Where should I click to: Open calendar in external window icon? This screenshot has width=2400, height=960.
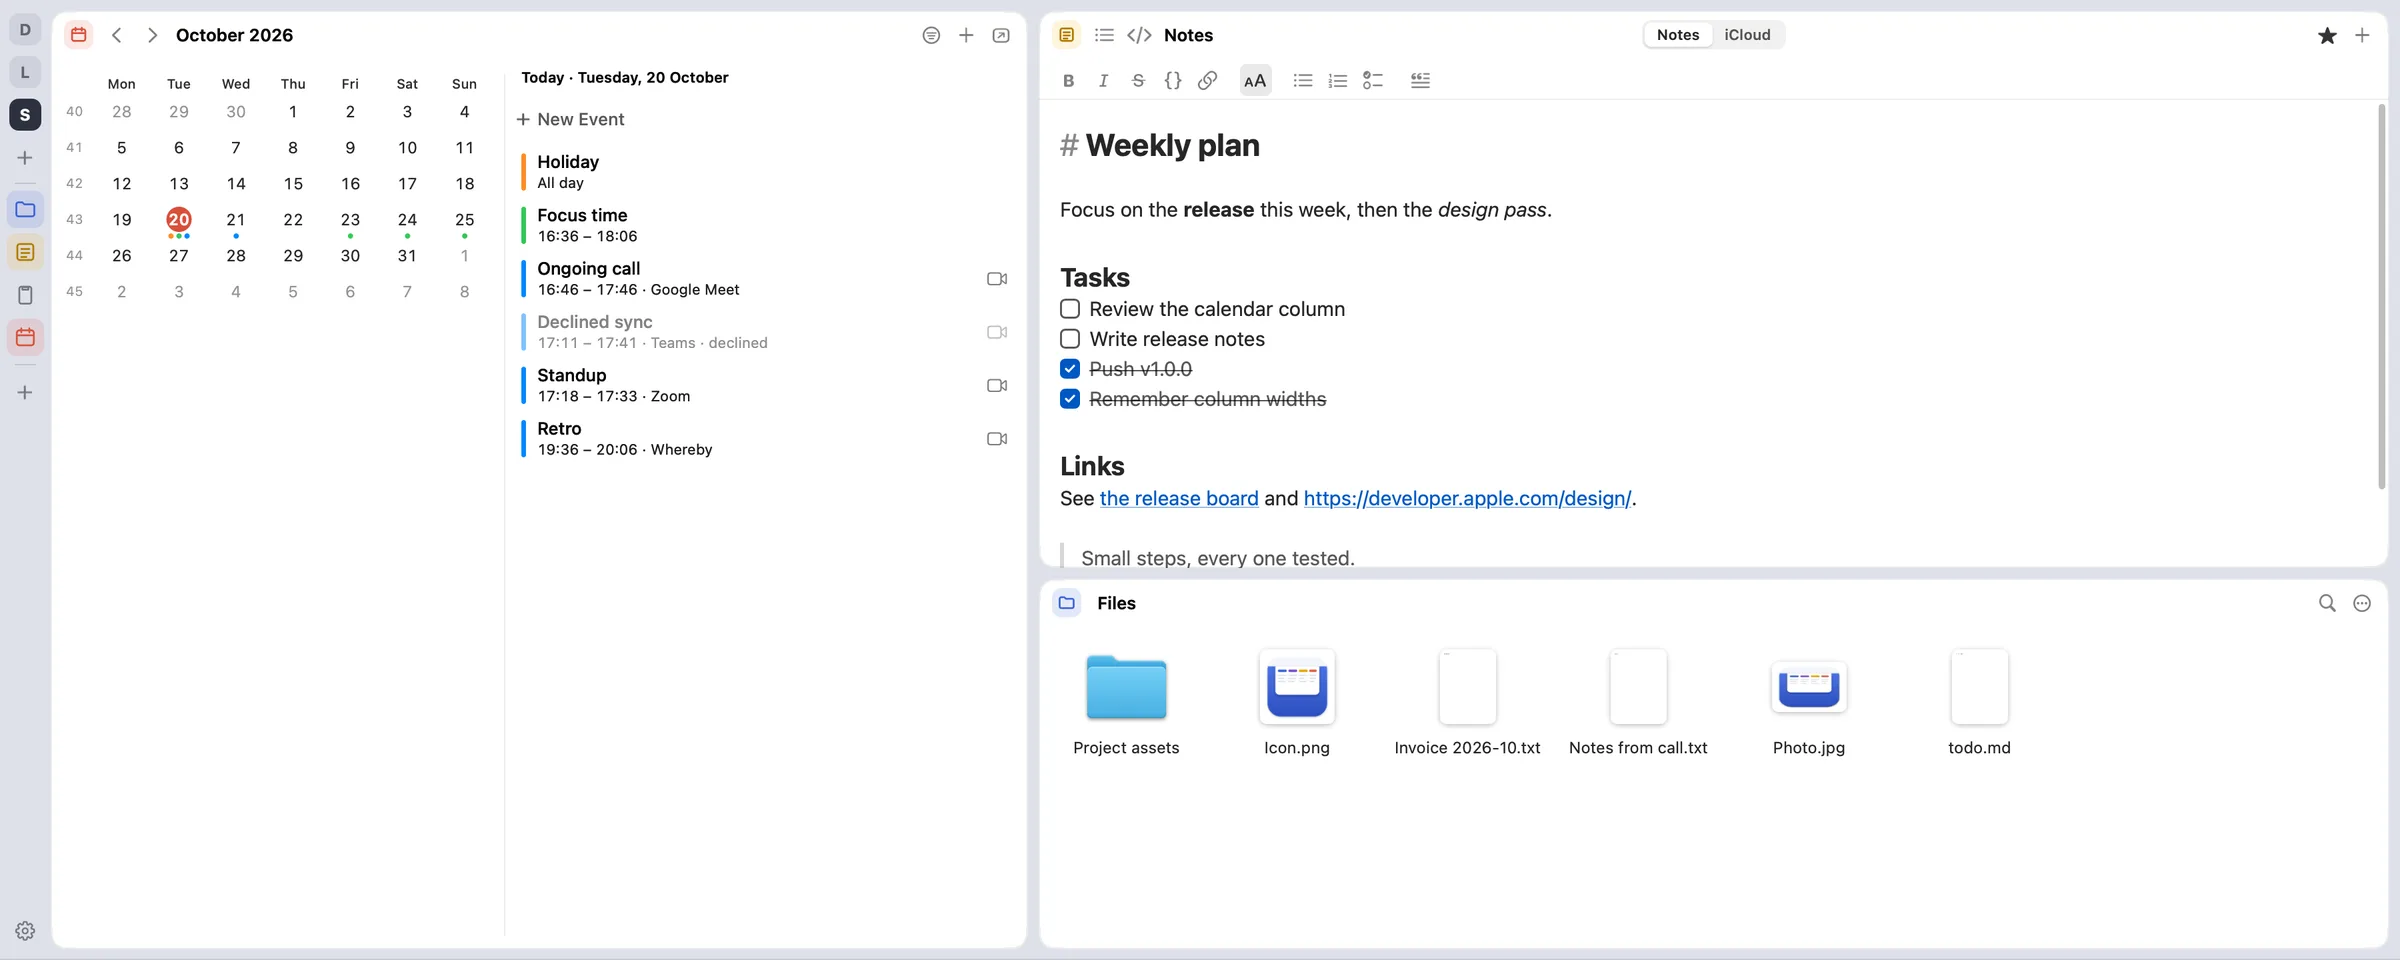click(1001, 35)
